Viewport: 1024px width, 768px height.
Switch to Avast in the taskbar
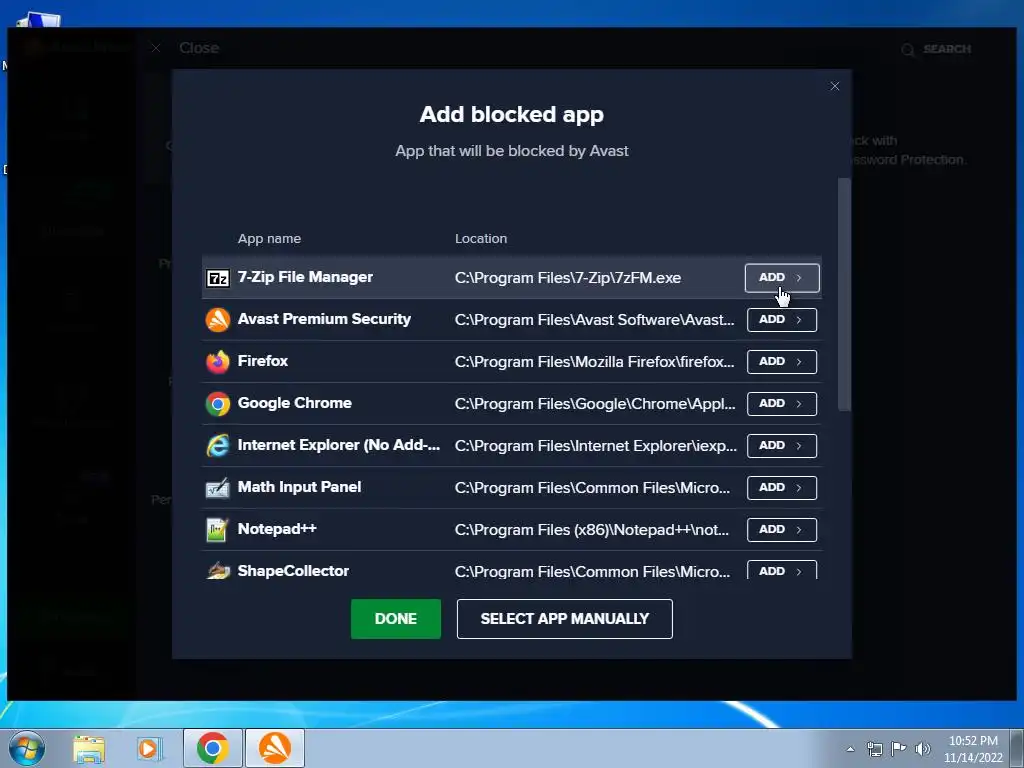click(275, 748)
